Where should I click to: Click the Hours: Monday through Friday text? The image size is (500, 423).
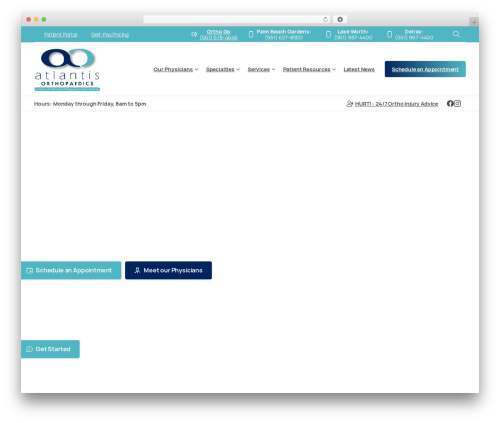click(x=90, y=104)
